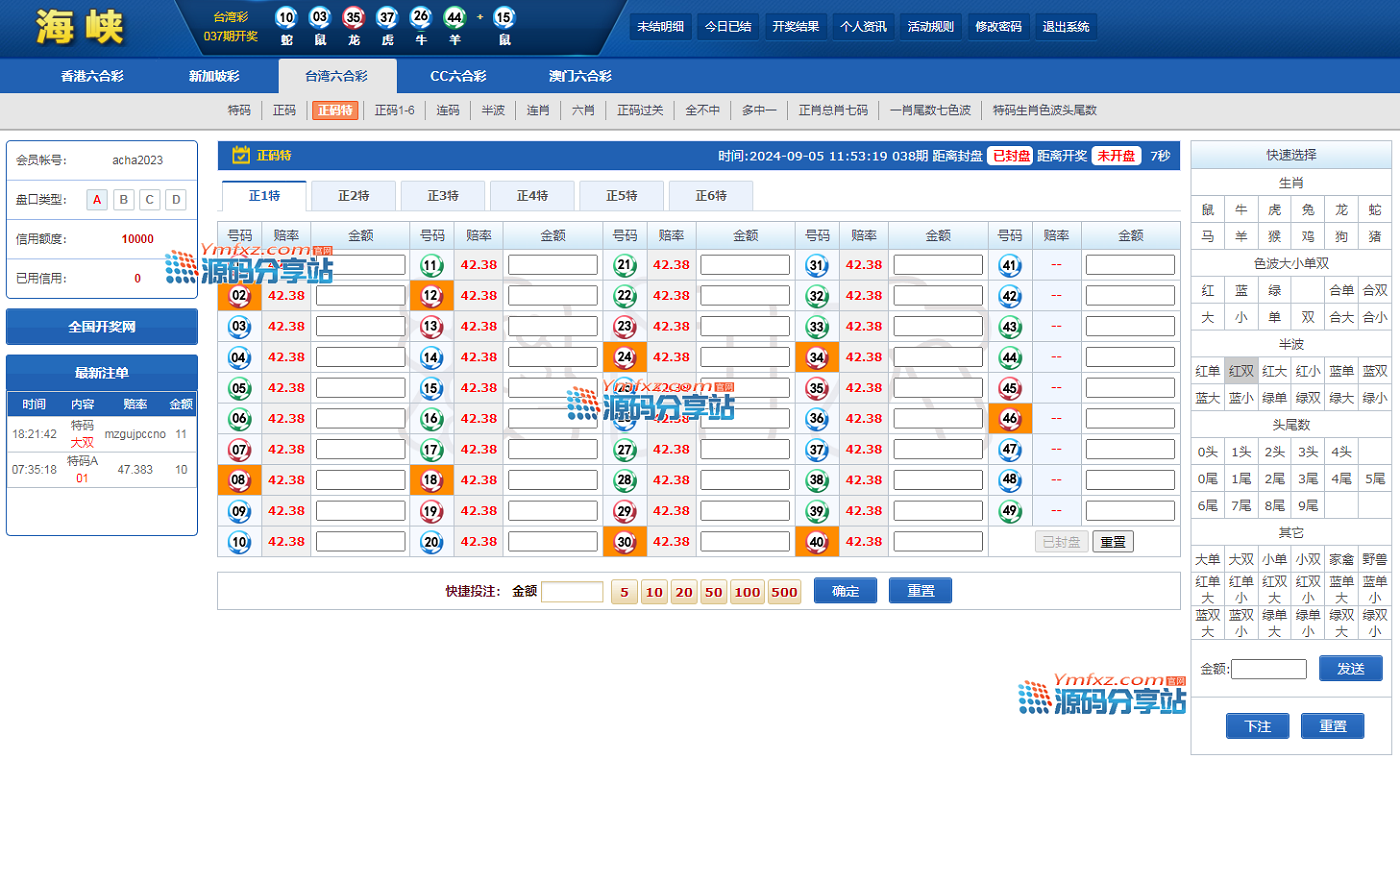
Task: Click number ball 11 in the table
Action: [431, 265]
